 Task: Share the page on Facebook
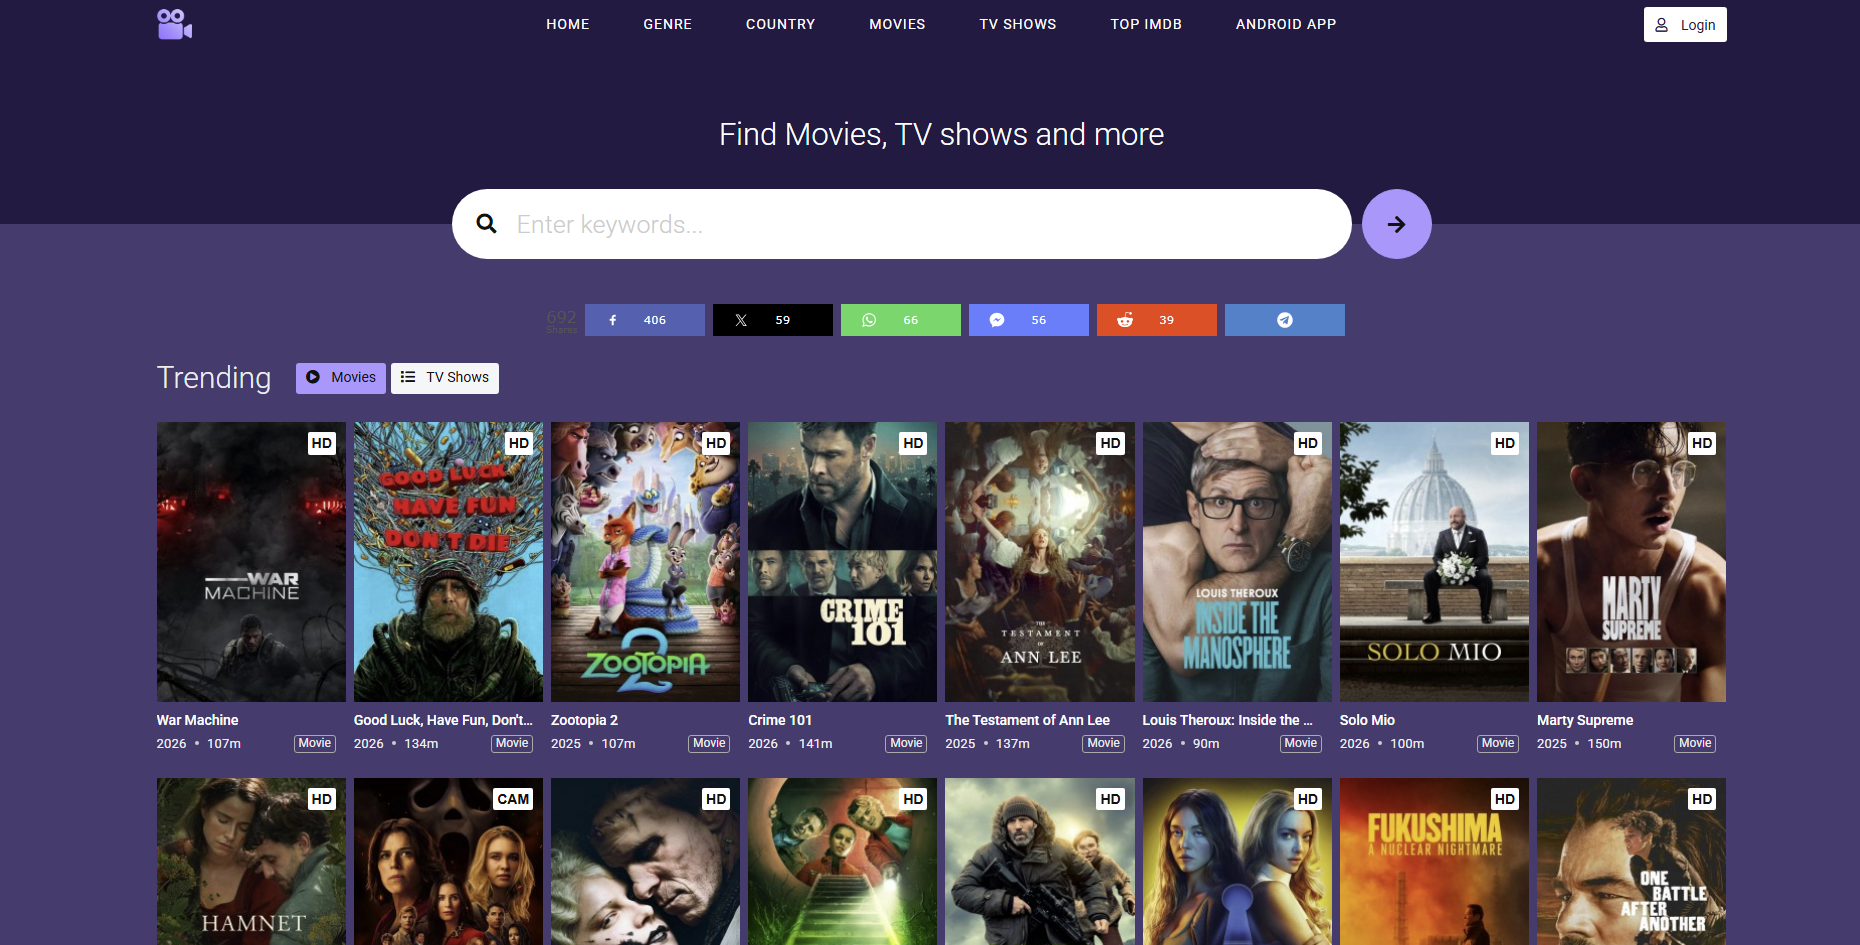pyautogui.click(x=644, y=320)
